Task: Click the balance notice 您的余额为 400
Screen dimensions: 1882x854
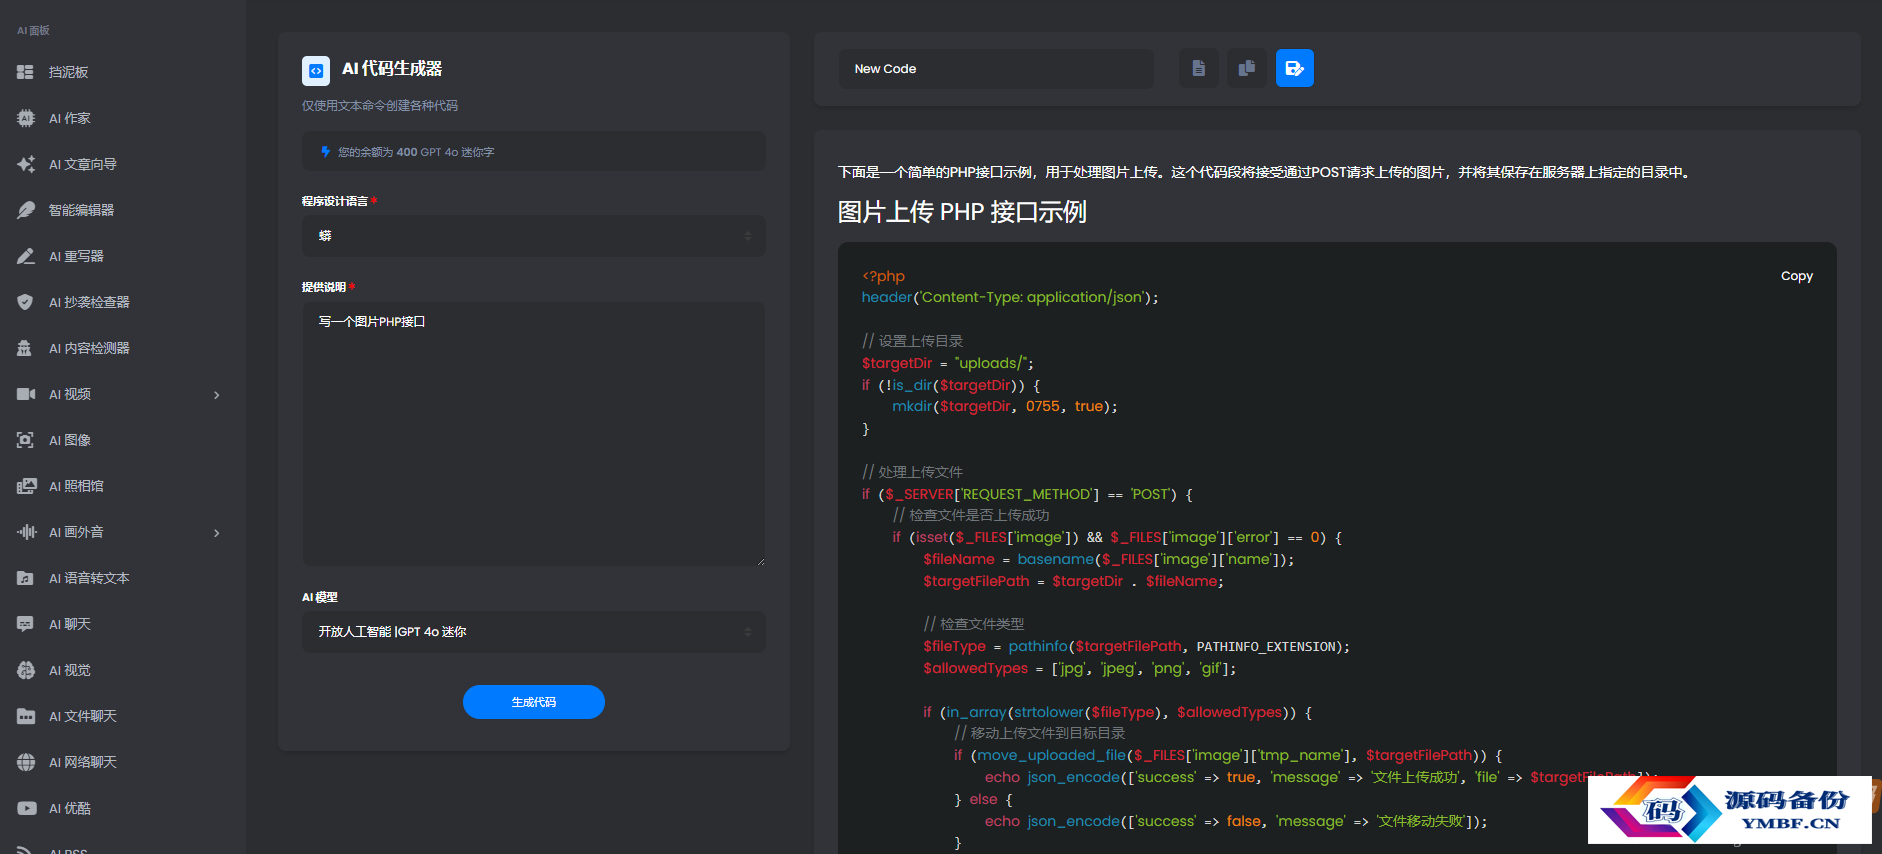Action: [534, 152]
